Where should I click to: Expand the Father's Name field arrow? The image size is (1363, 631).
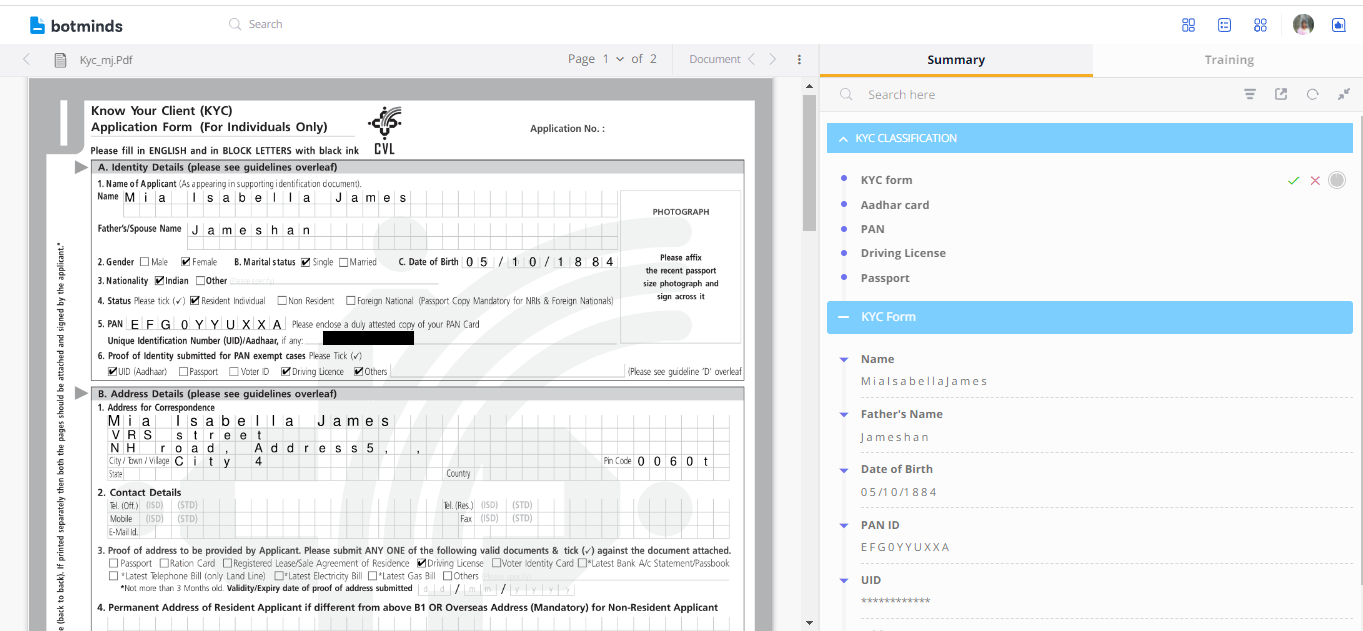844,415
